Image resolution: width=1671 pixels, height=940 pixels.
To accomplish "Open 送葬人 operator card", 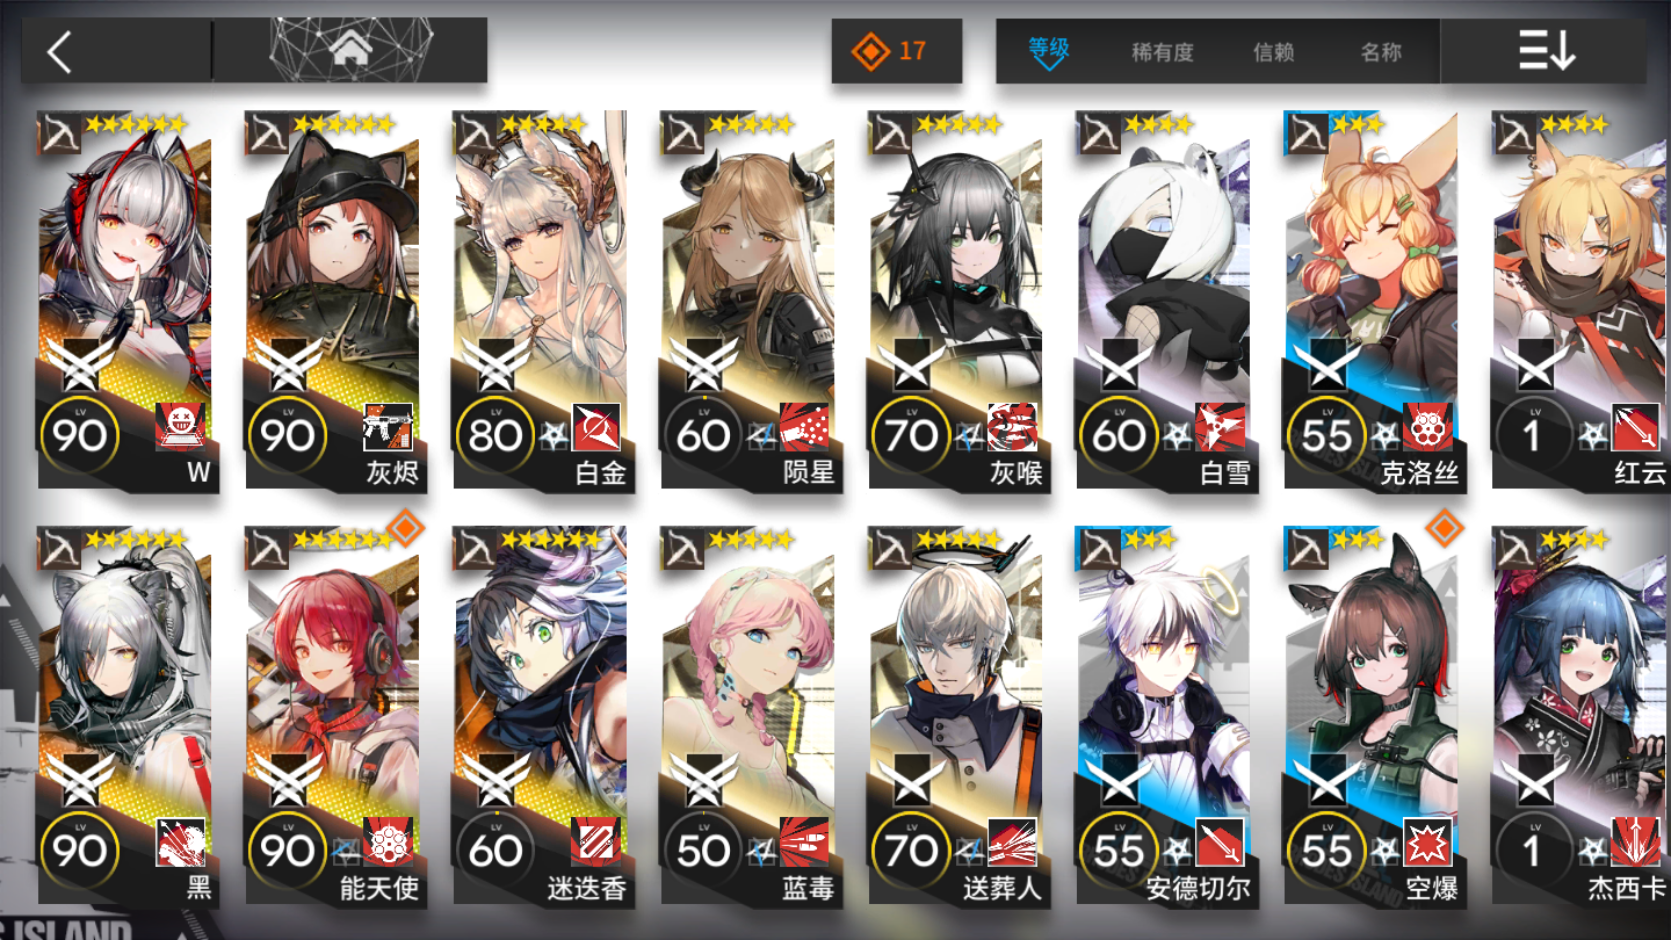I will 959,716.
